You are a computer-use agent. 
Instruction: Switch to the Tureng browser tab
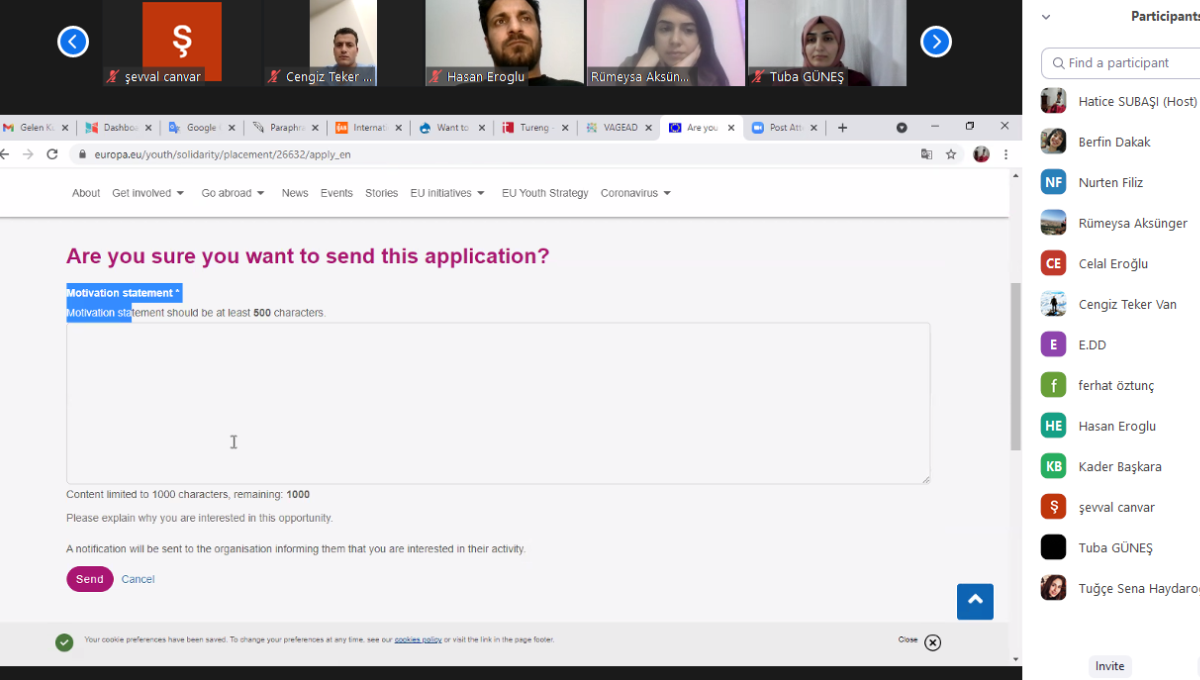tap(538, 128)
